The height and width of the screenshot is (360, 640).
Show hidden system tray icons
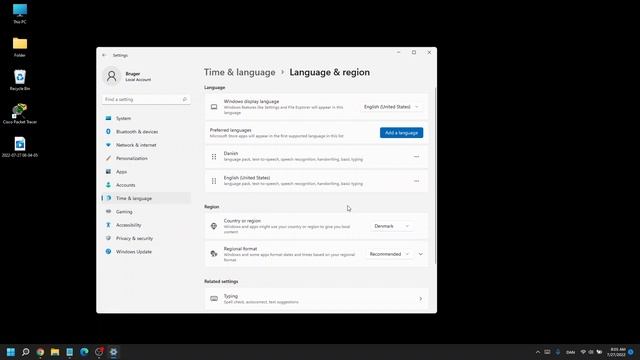[x=538, y=352]
